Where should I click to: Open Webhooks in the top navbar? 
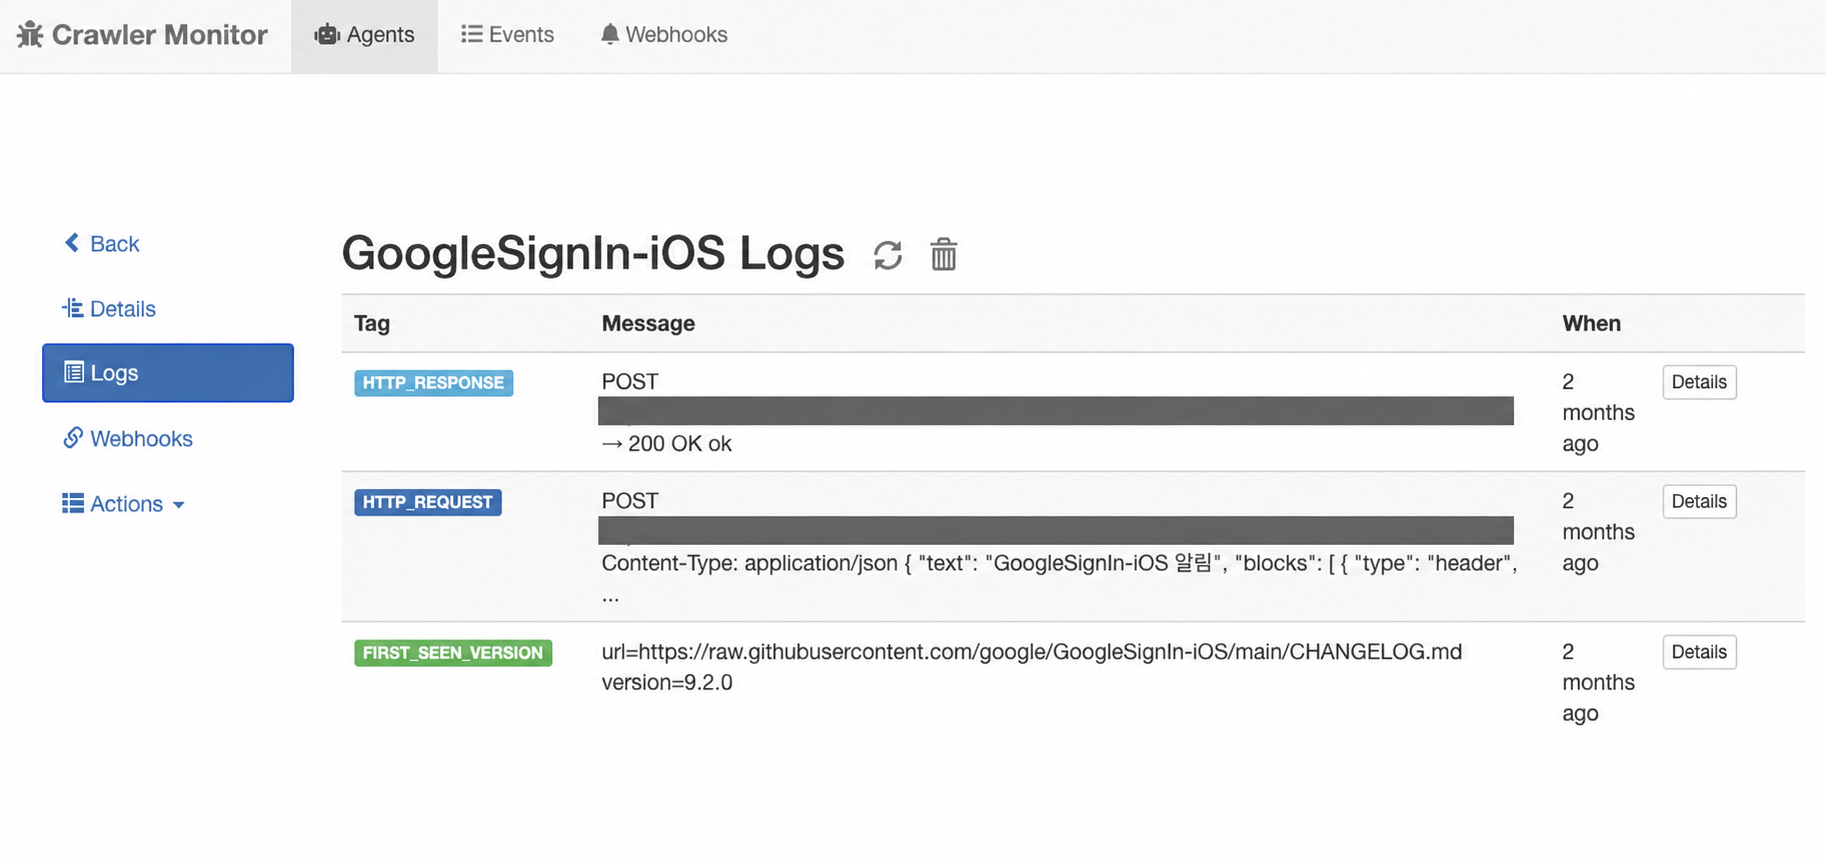coord(664,35)
